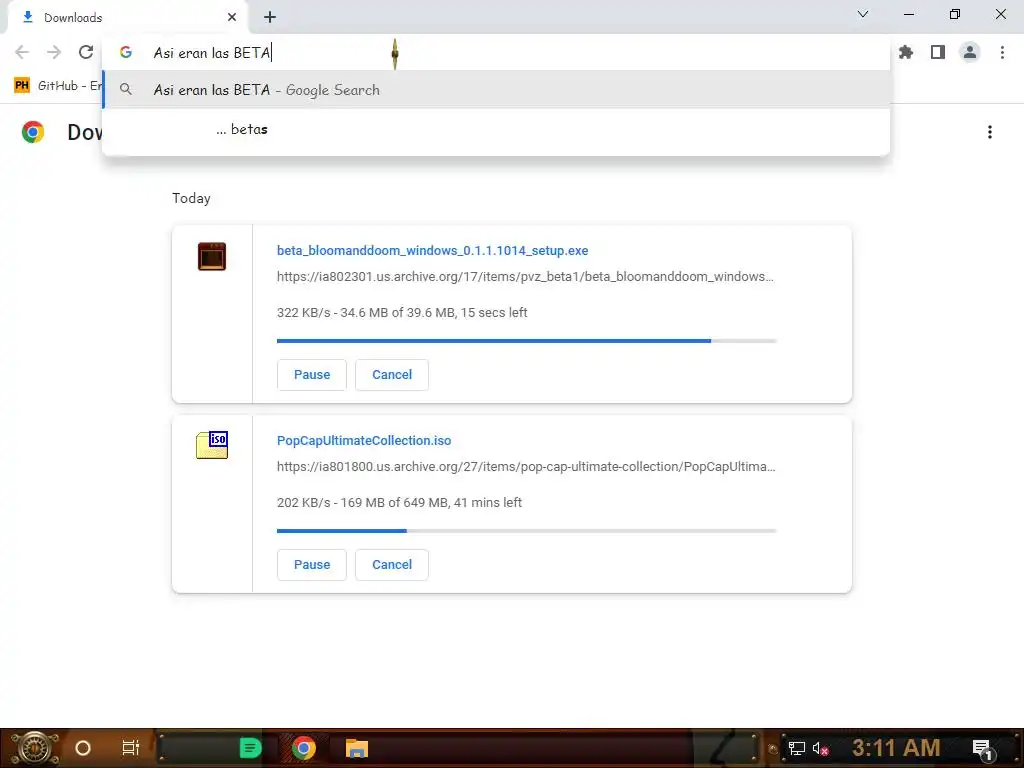This screenshot has height=768, width=1024.
Task: Open a new tab with the plus button
Action: 270,18
